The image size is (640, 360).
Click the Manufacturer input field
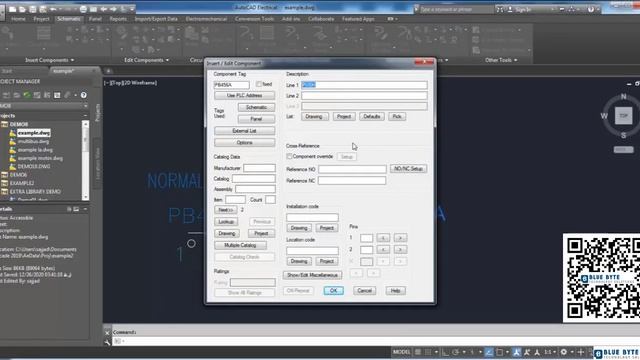259,168
